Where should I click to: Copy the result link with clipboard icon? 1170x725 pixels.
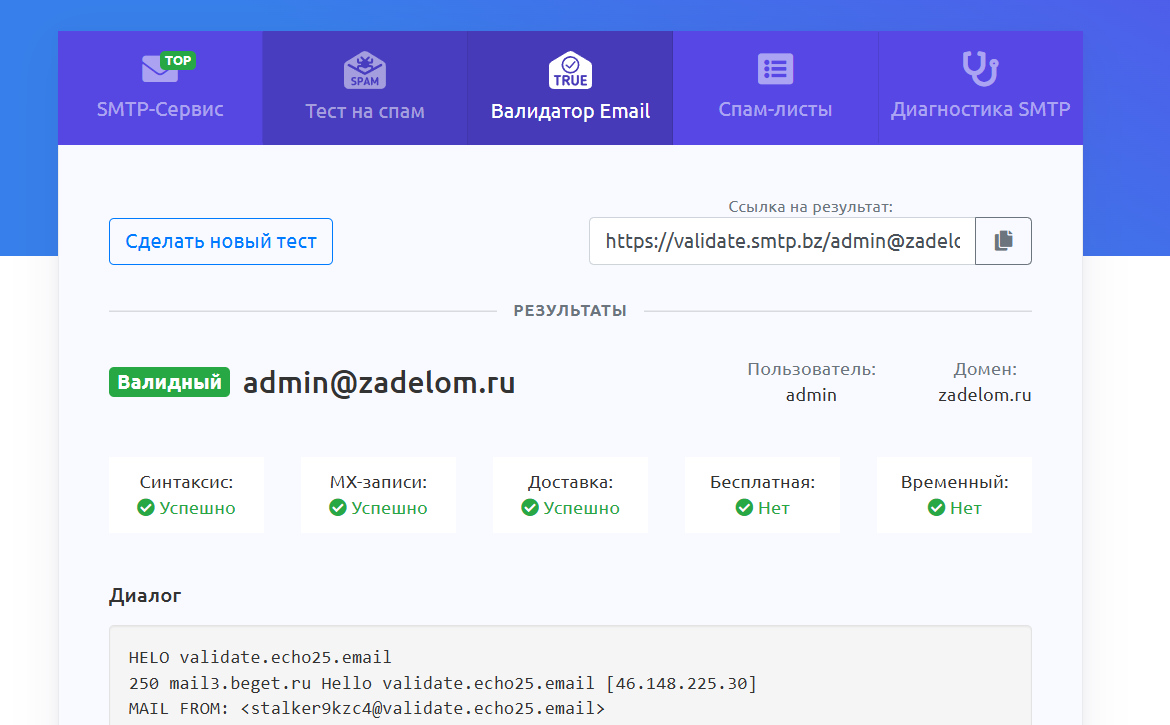click(x=1003, y=241)
